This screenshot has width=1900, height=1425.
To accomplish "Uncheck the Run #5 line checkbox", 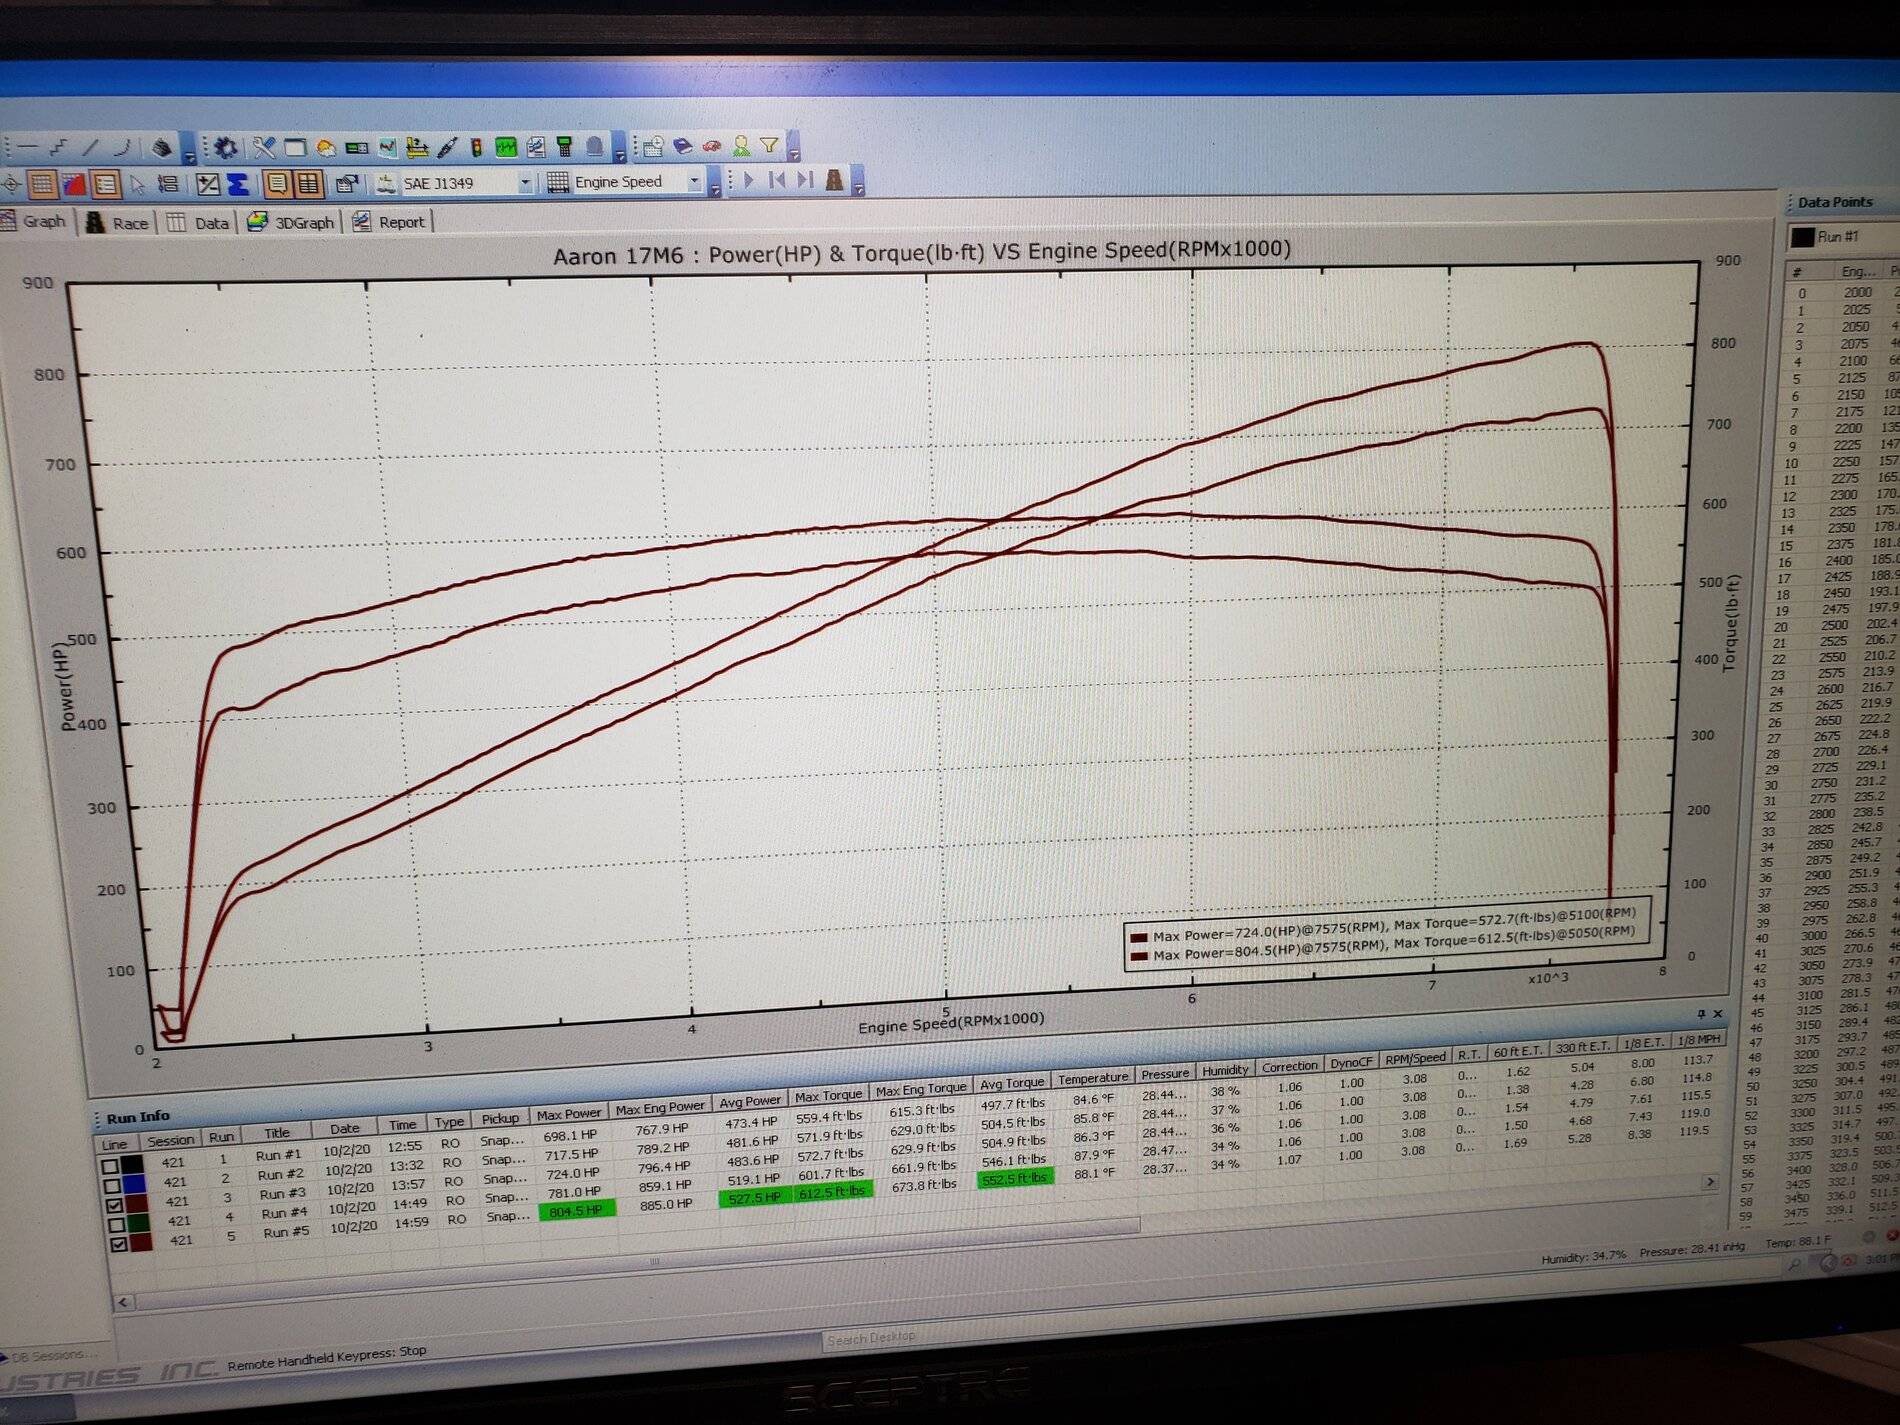I will point(118,1244).
